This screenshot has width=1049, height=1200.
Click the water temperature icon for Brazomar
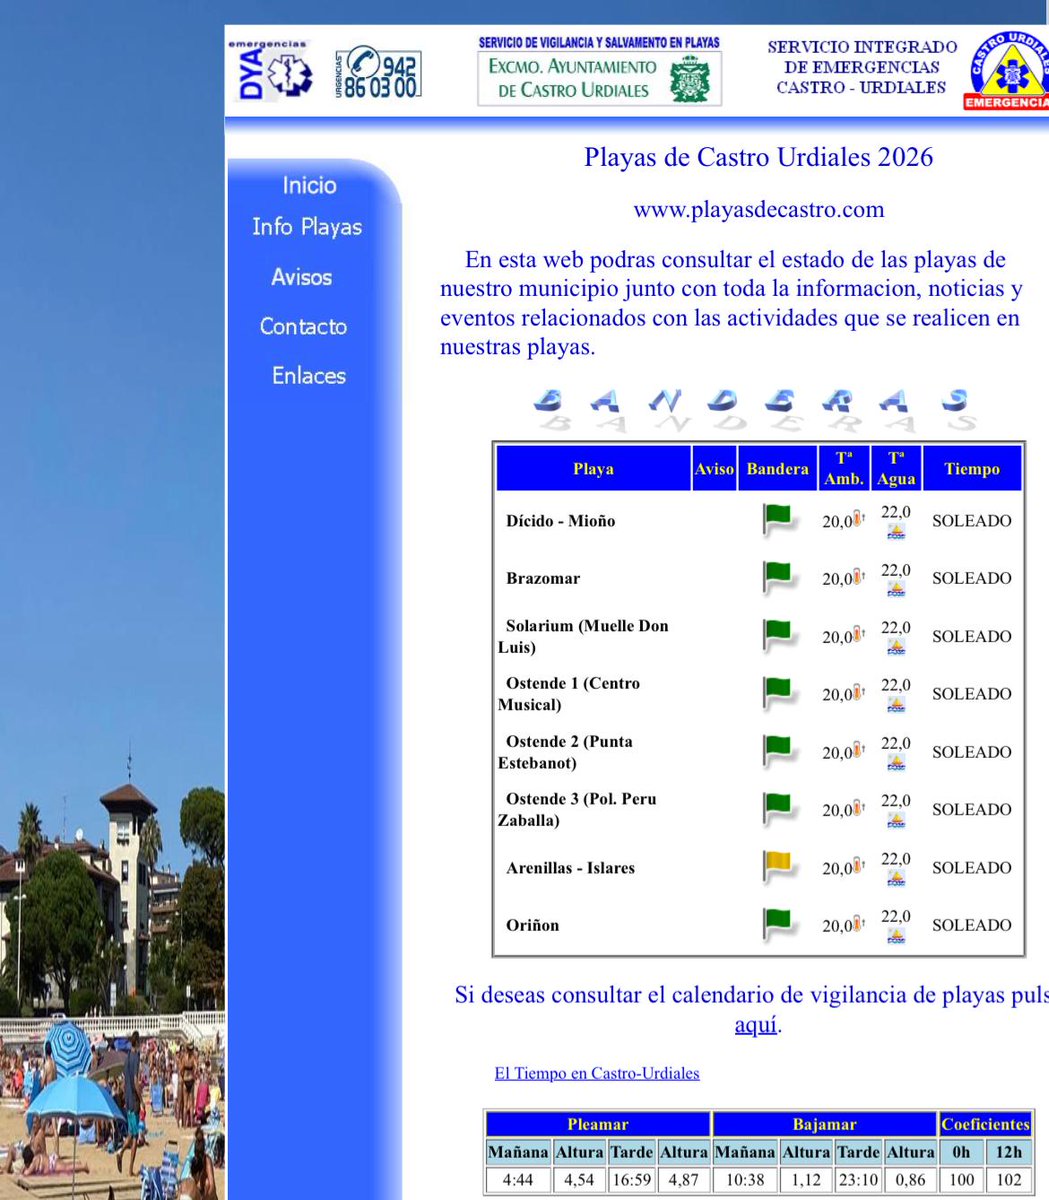pyautogui.click(x=896, y=590)
